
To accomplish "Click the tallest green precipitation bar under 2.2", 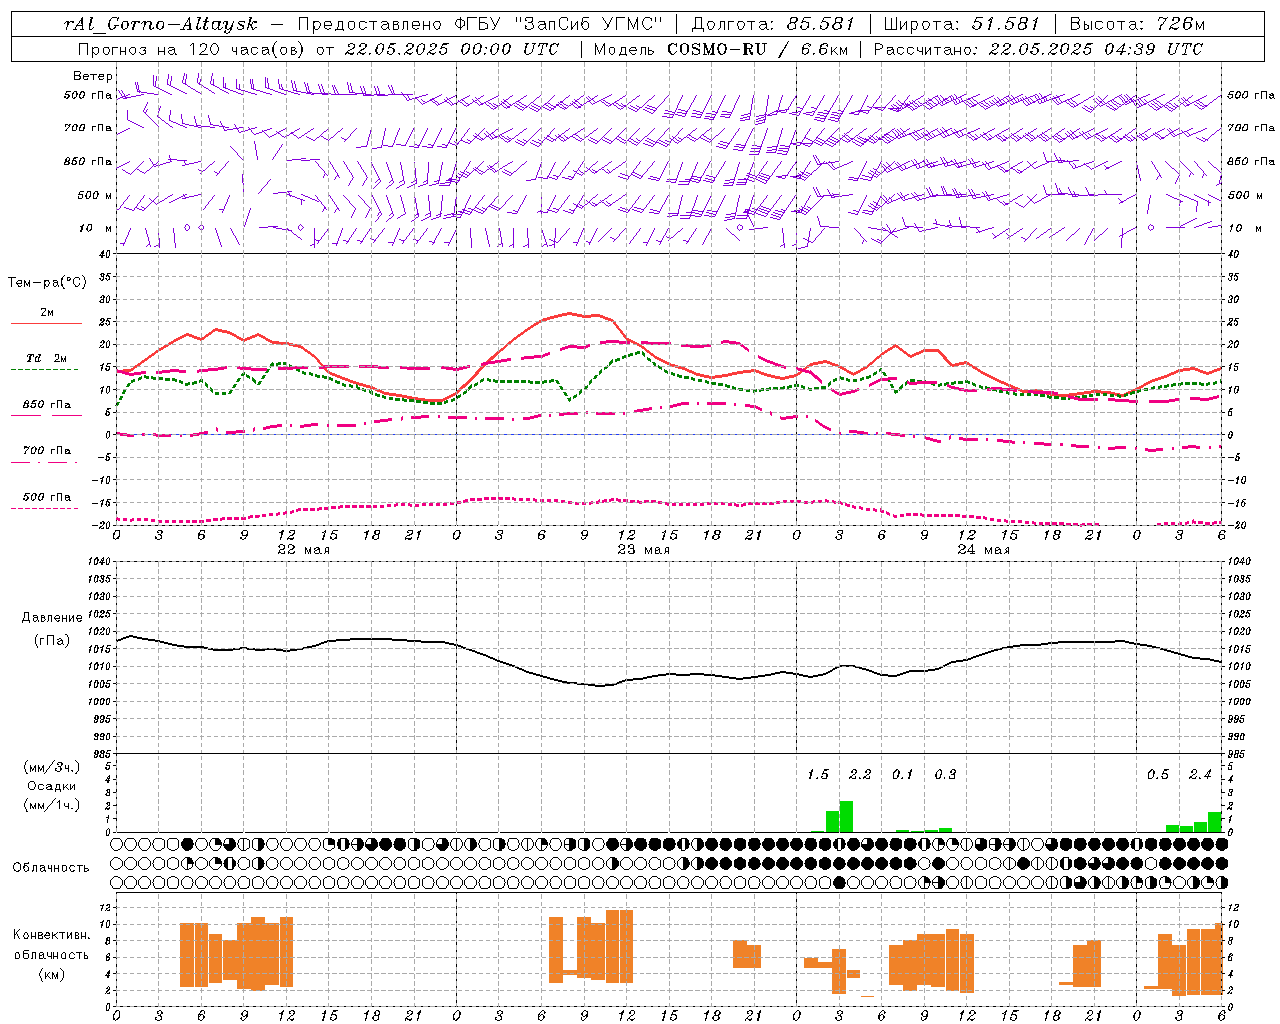I will click(846, 817).
